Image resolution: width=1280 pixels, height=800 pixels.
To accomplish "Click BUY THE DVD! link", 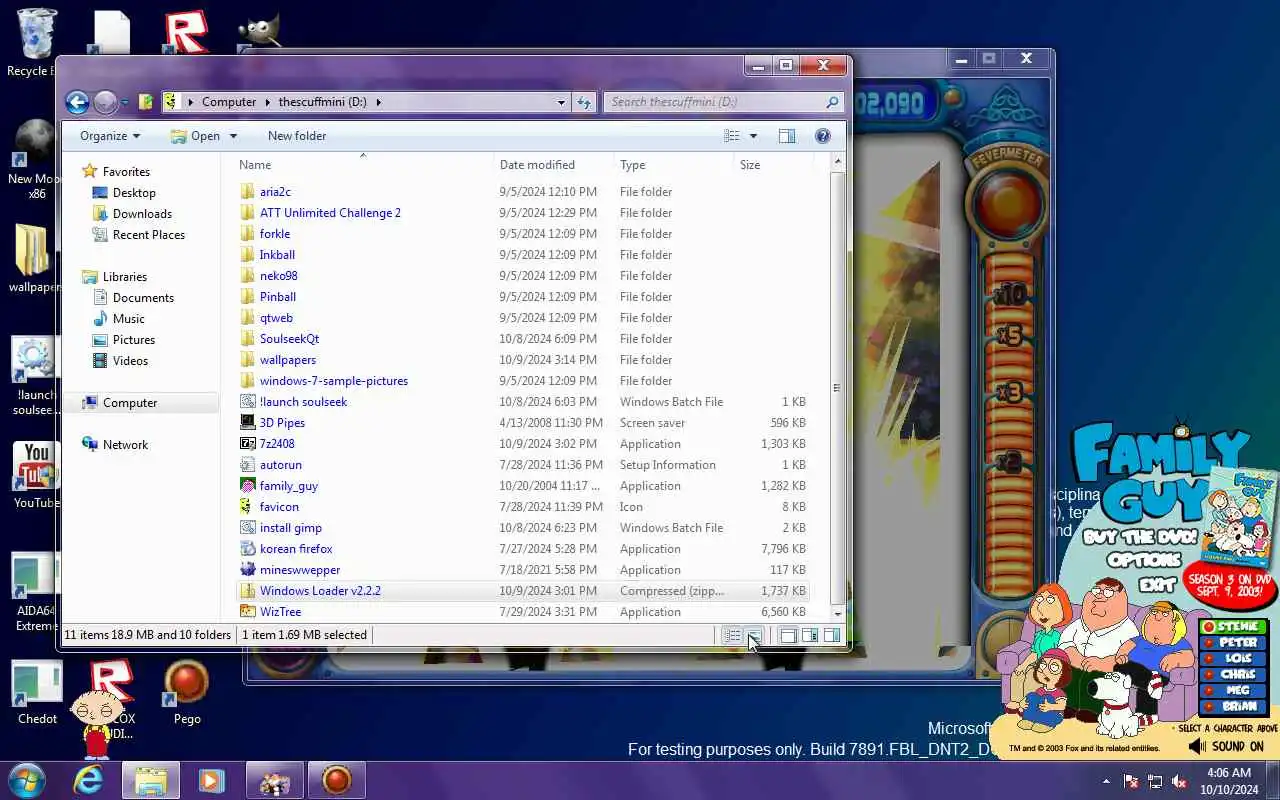I will [1140, 537].
